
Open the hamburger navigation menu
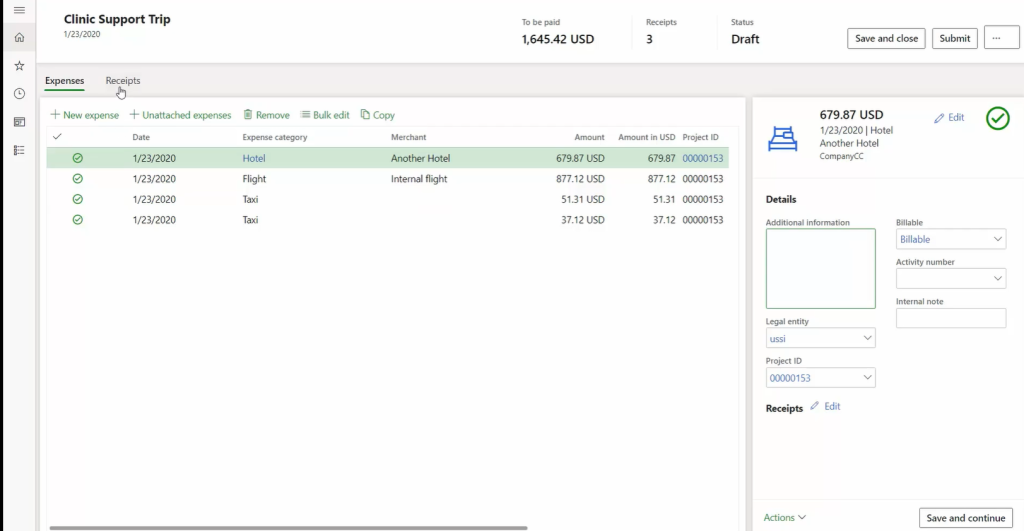18,10
